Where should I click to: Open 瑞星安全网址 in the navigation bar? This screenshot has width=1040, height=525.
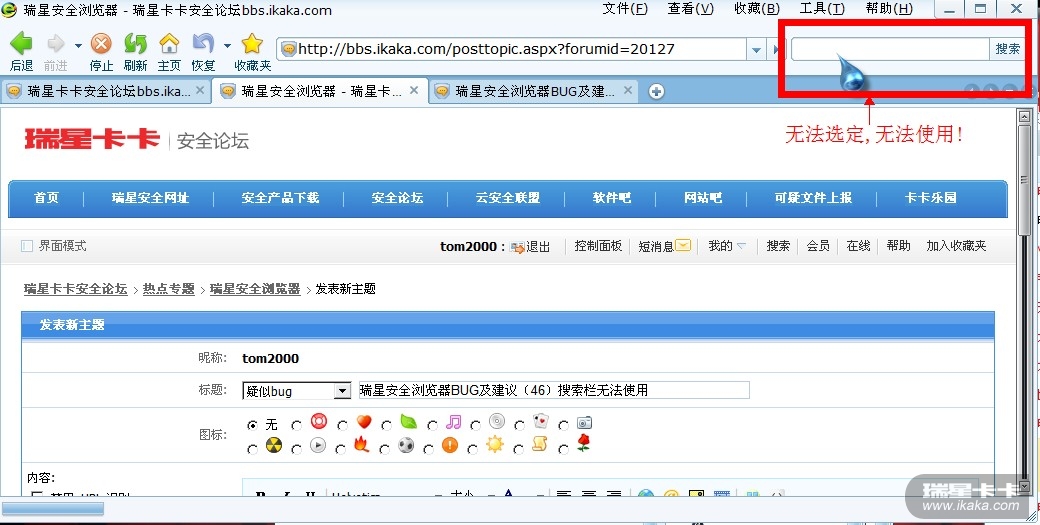[150, 198]
